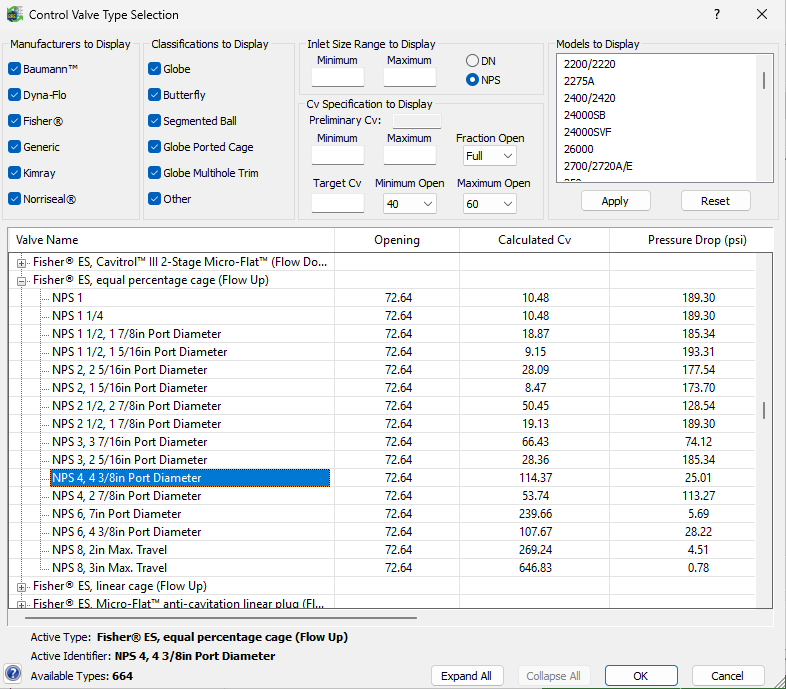786x689 pixels.
Task: Click the Pressure Drop (psi) column header
Action: [691, 240]
